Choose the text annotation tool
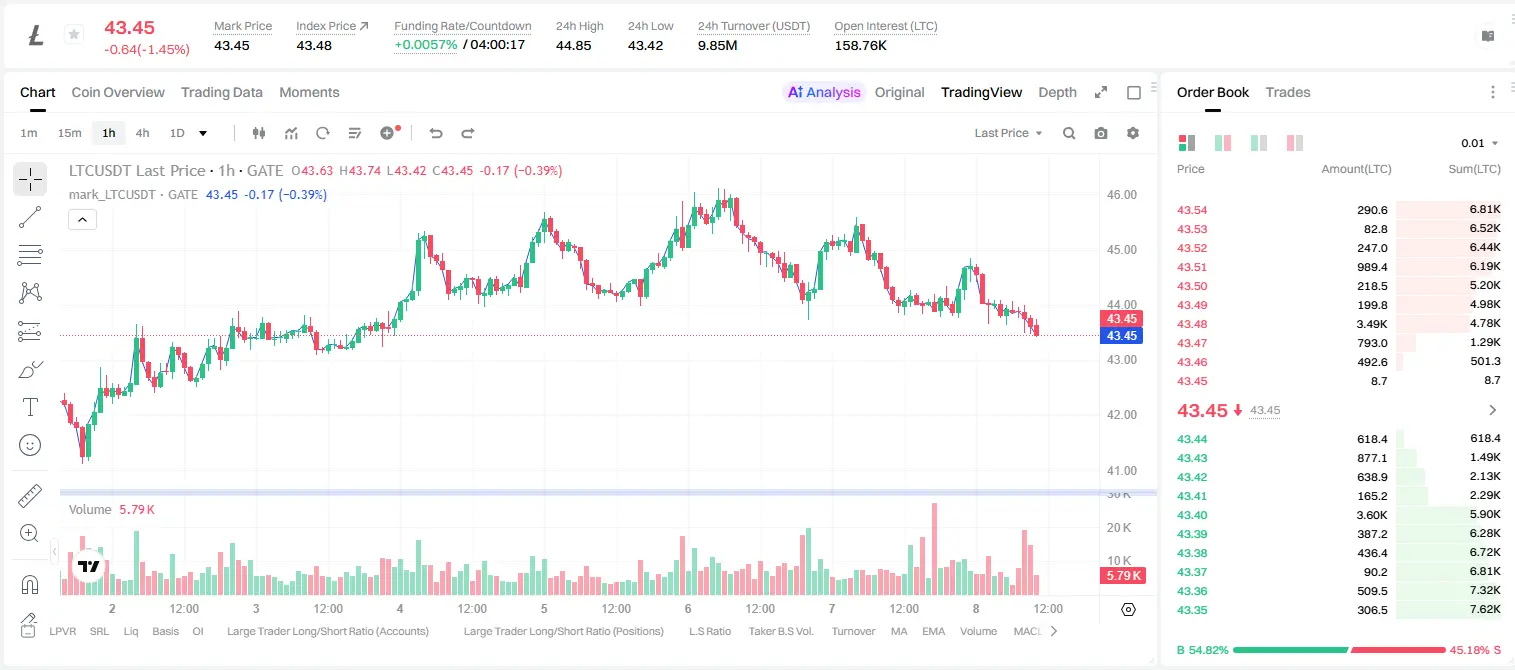The image size is (1515, 670). [x=30, y=407]
